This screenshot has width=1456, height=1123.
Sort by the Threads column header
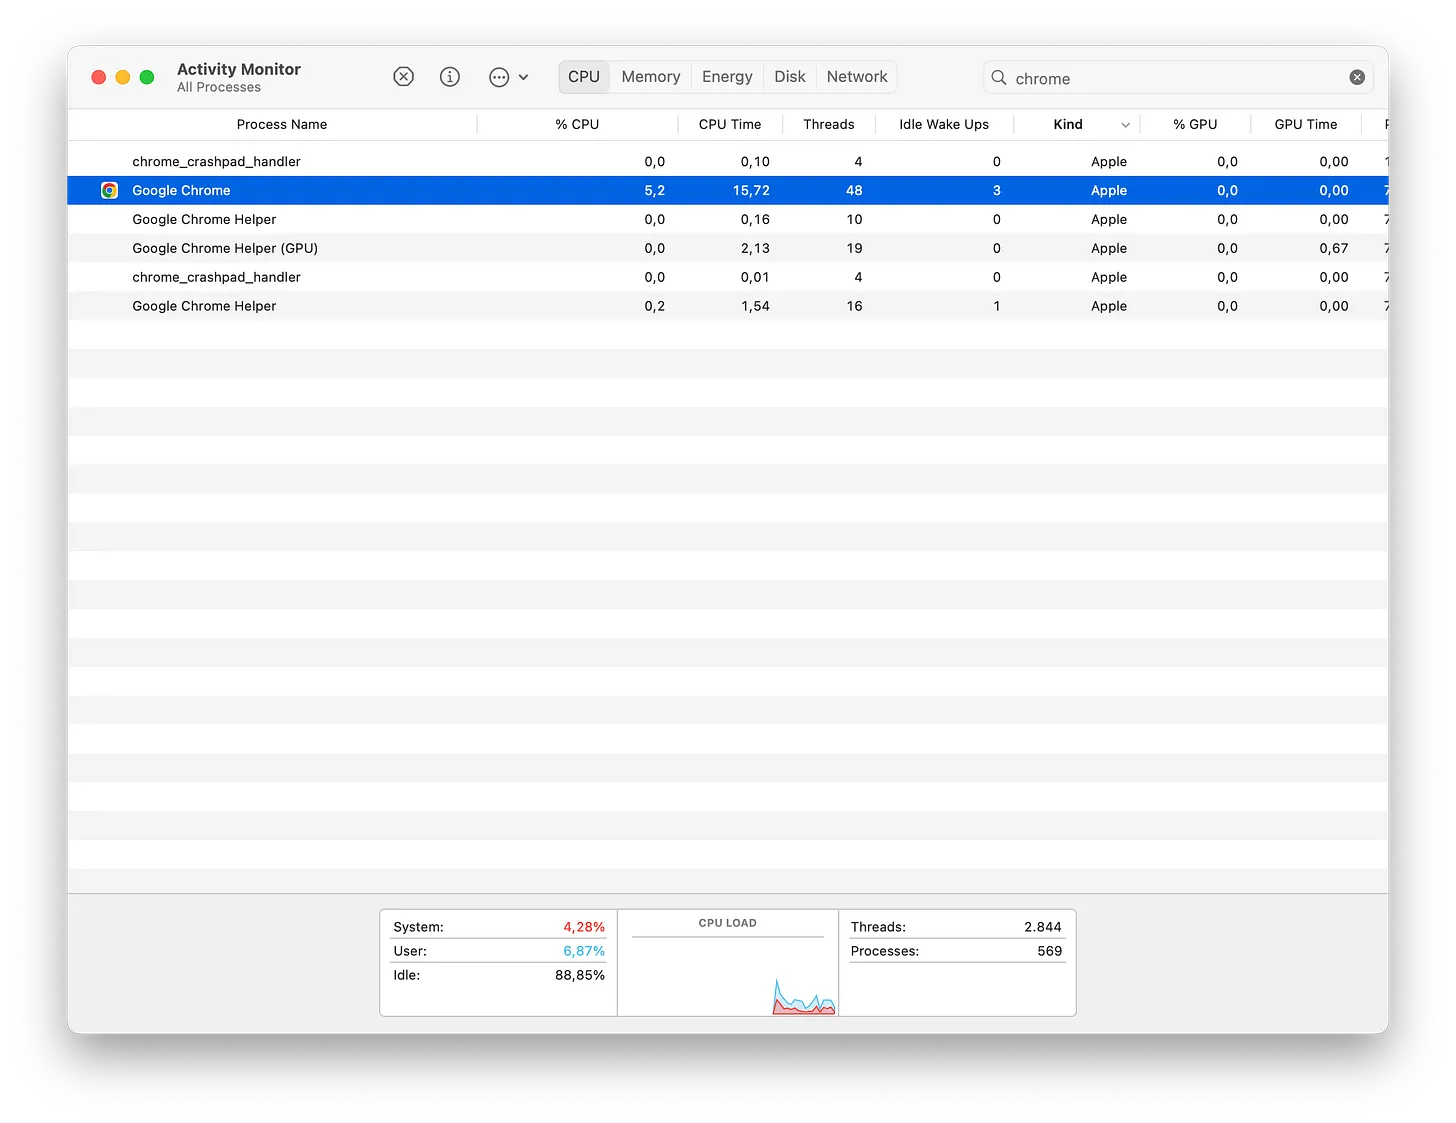click(828, 124)
